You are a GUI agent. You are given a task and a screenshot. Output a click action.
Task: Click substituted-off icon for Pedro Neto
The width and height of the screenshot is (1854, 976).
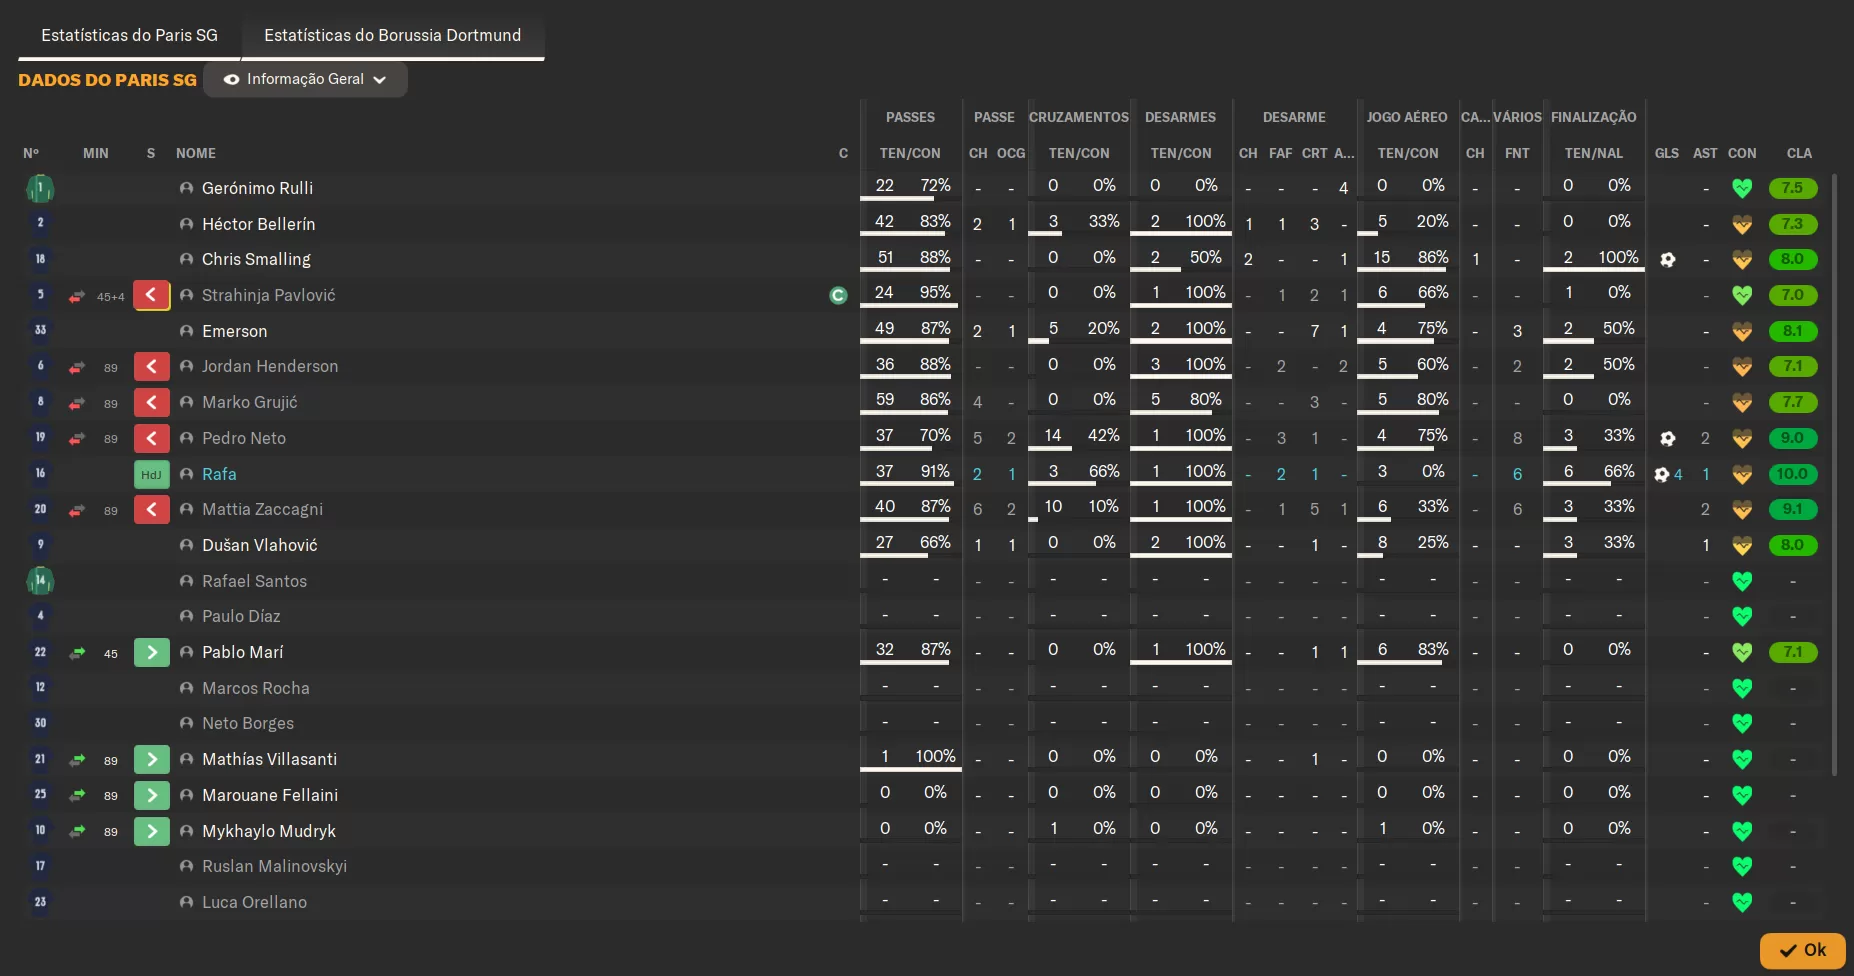151,438
